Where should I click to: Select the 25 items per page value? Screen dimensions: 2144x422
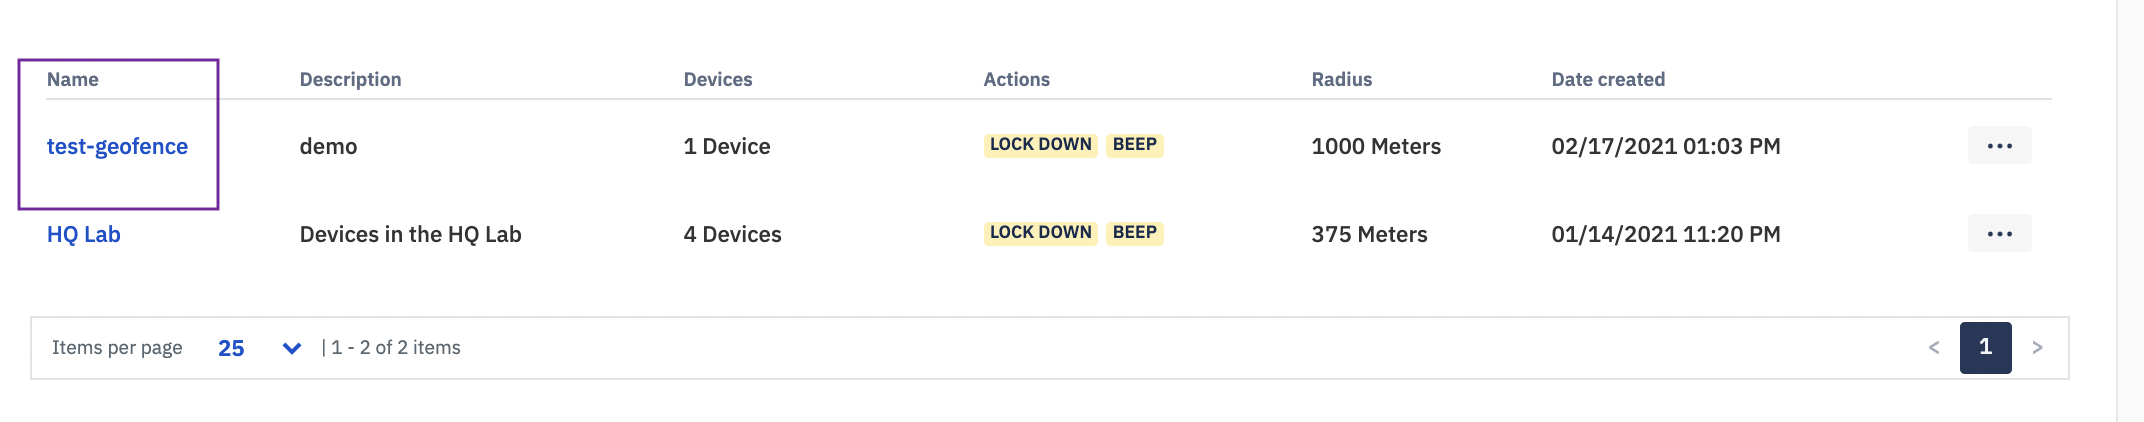click(231, 348)
